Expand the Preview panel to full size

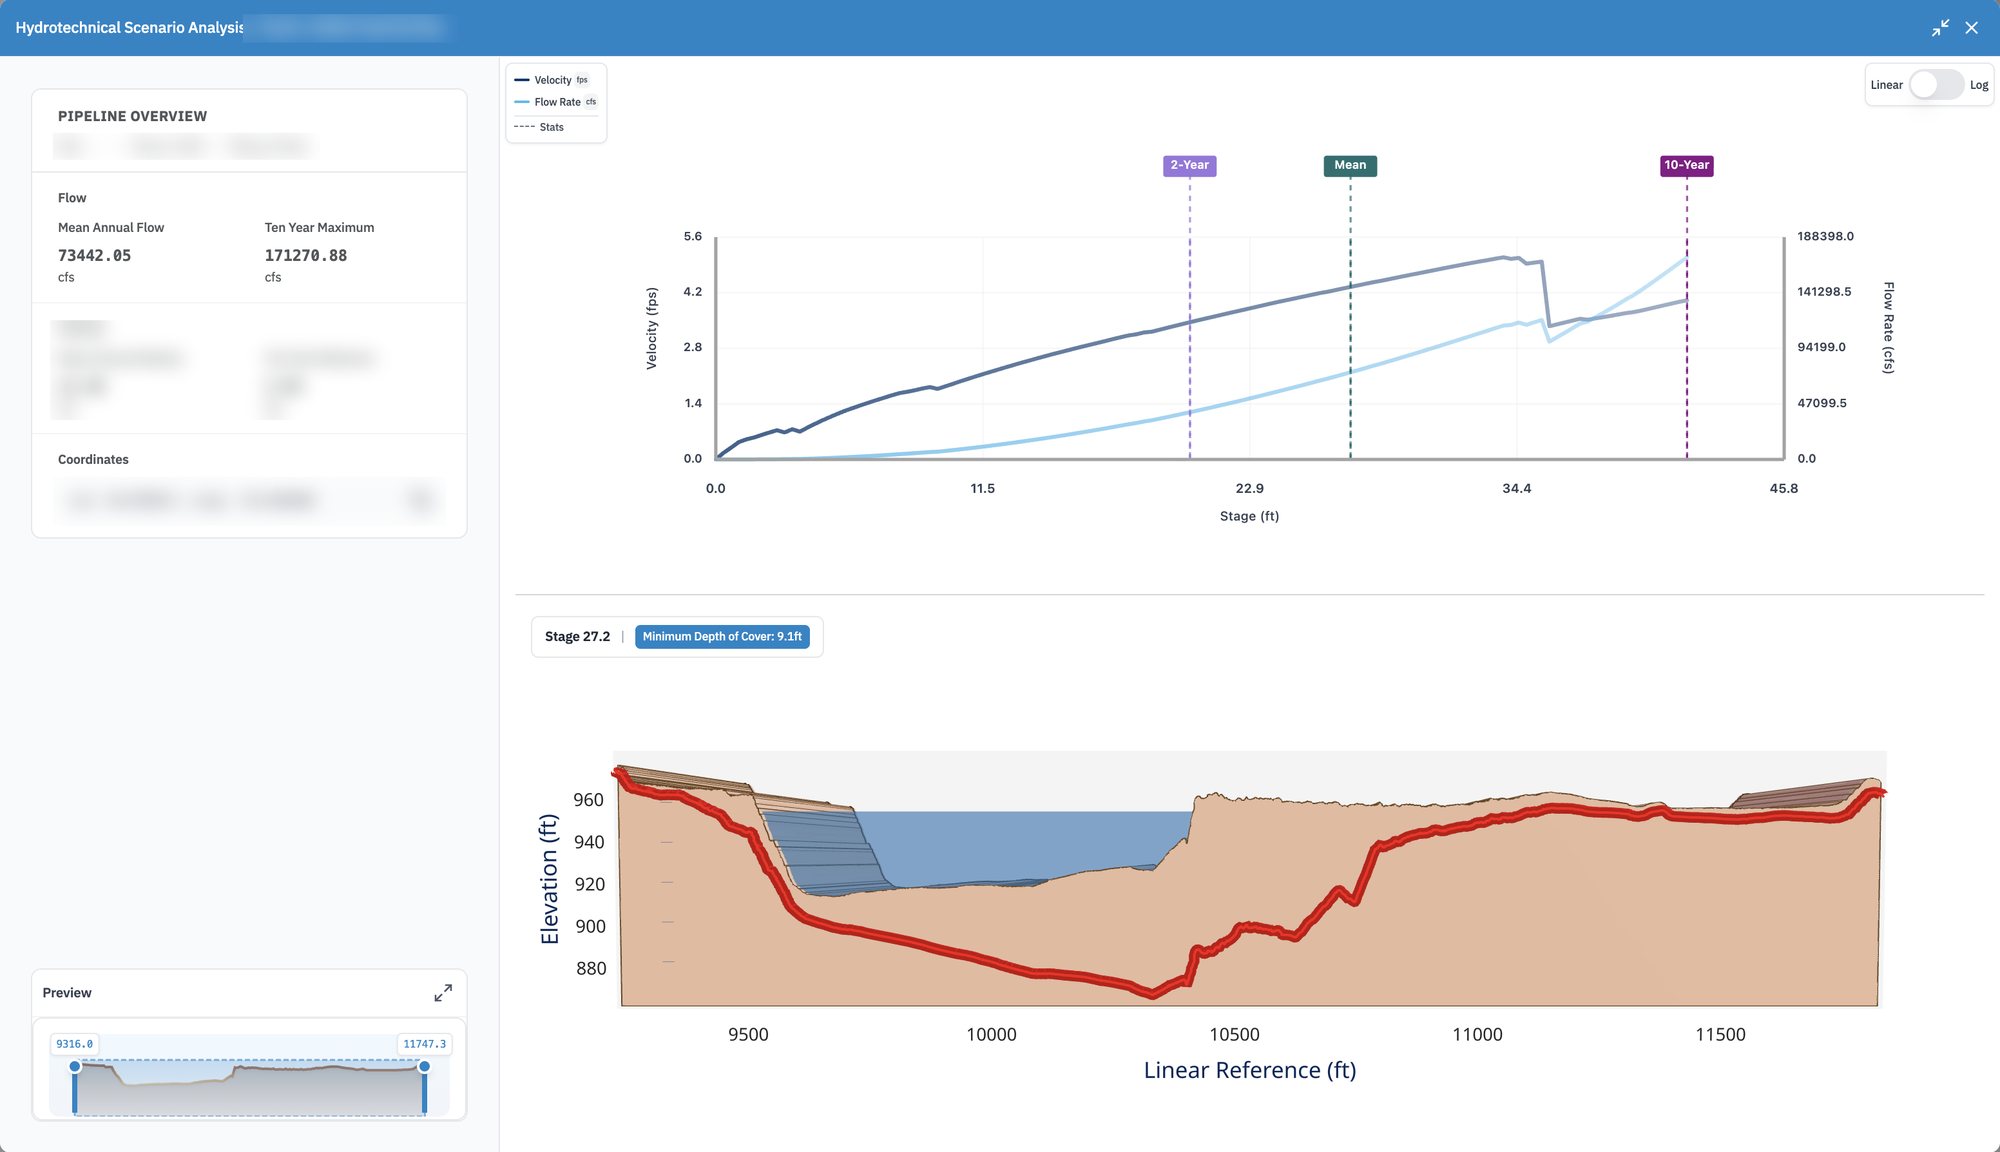pos(443,993)
